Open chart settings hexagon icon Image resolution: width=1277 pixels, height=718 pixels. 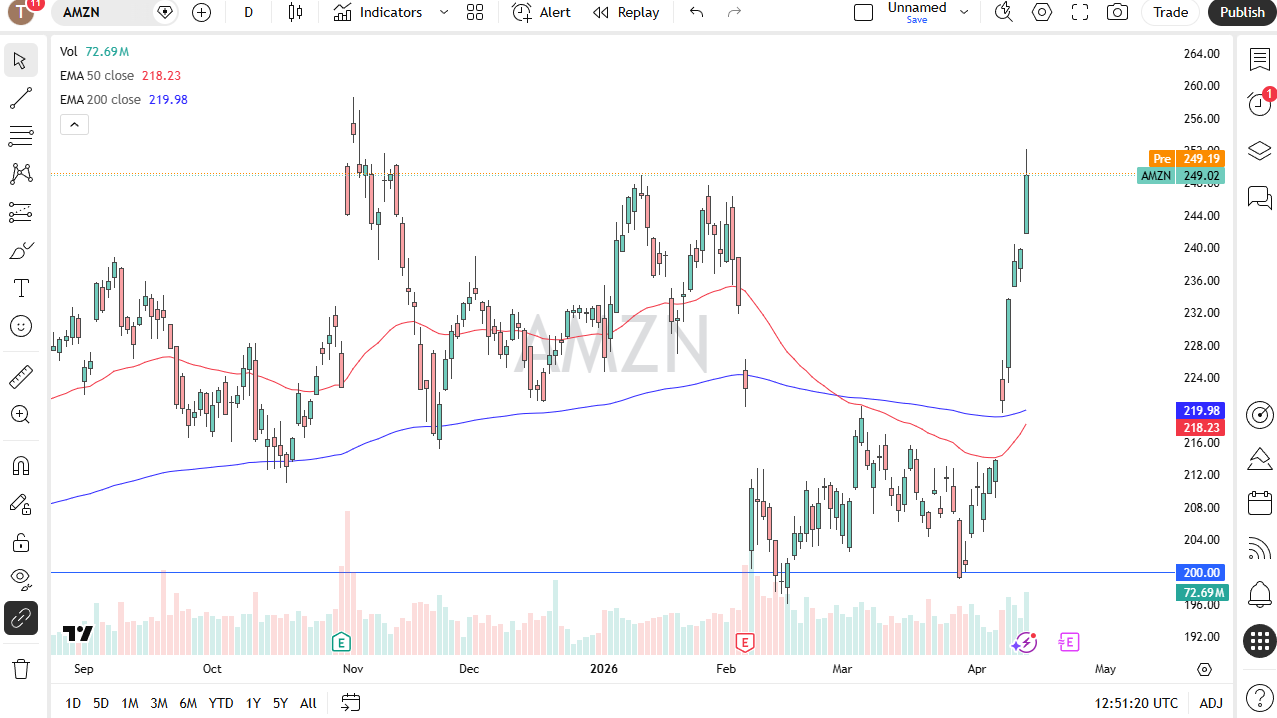coord(1042,12)
